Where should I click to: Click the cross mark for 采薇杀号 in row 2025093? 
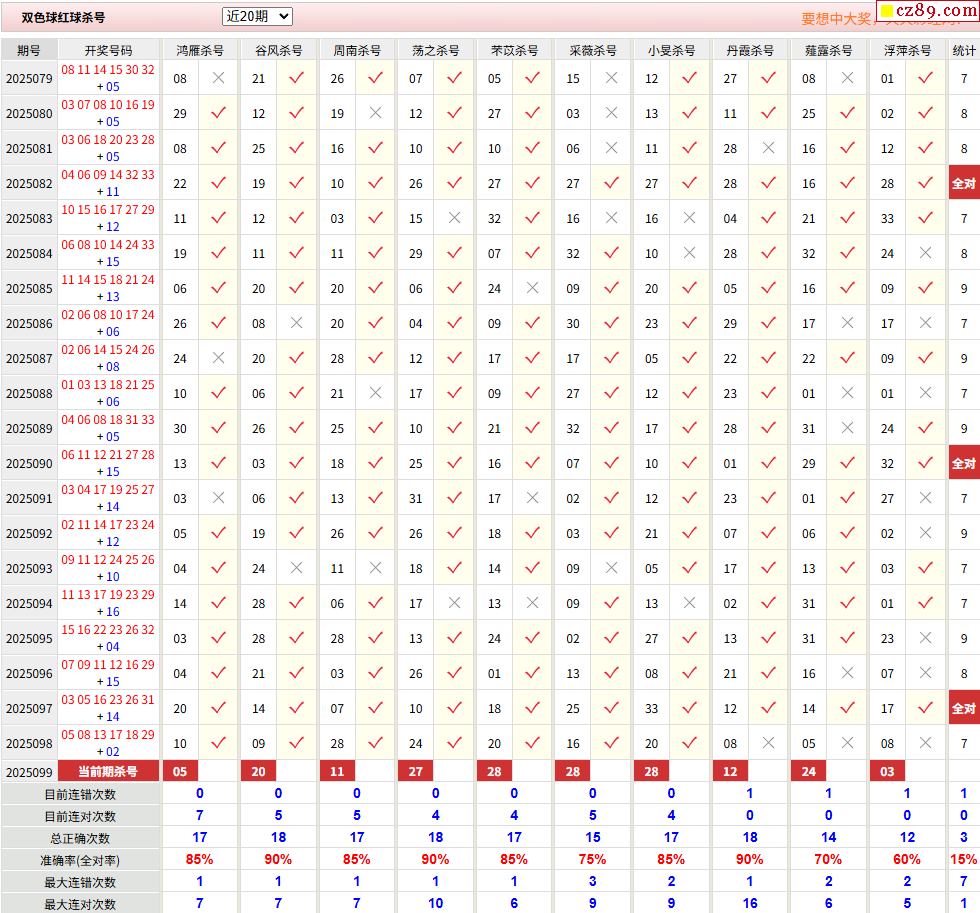611,568
